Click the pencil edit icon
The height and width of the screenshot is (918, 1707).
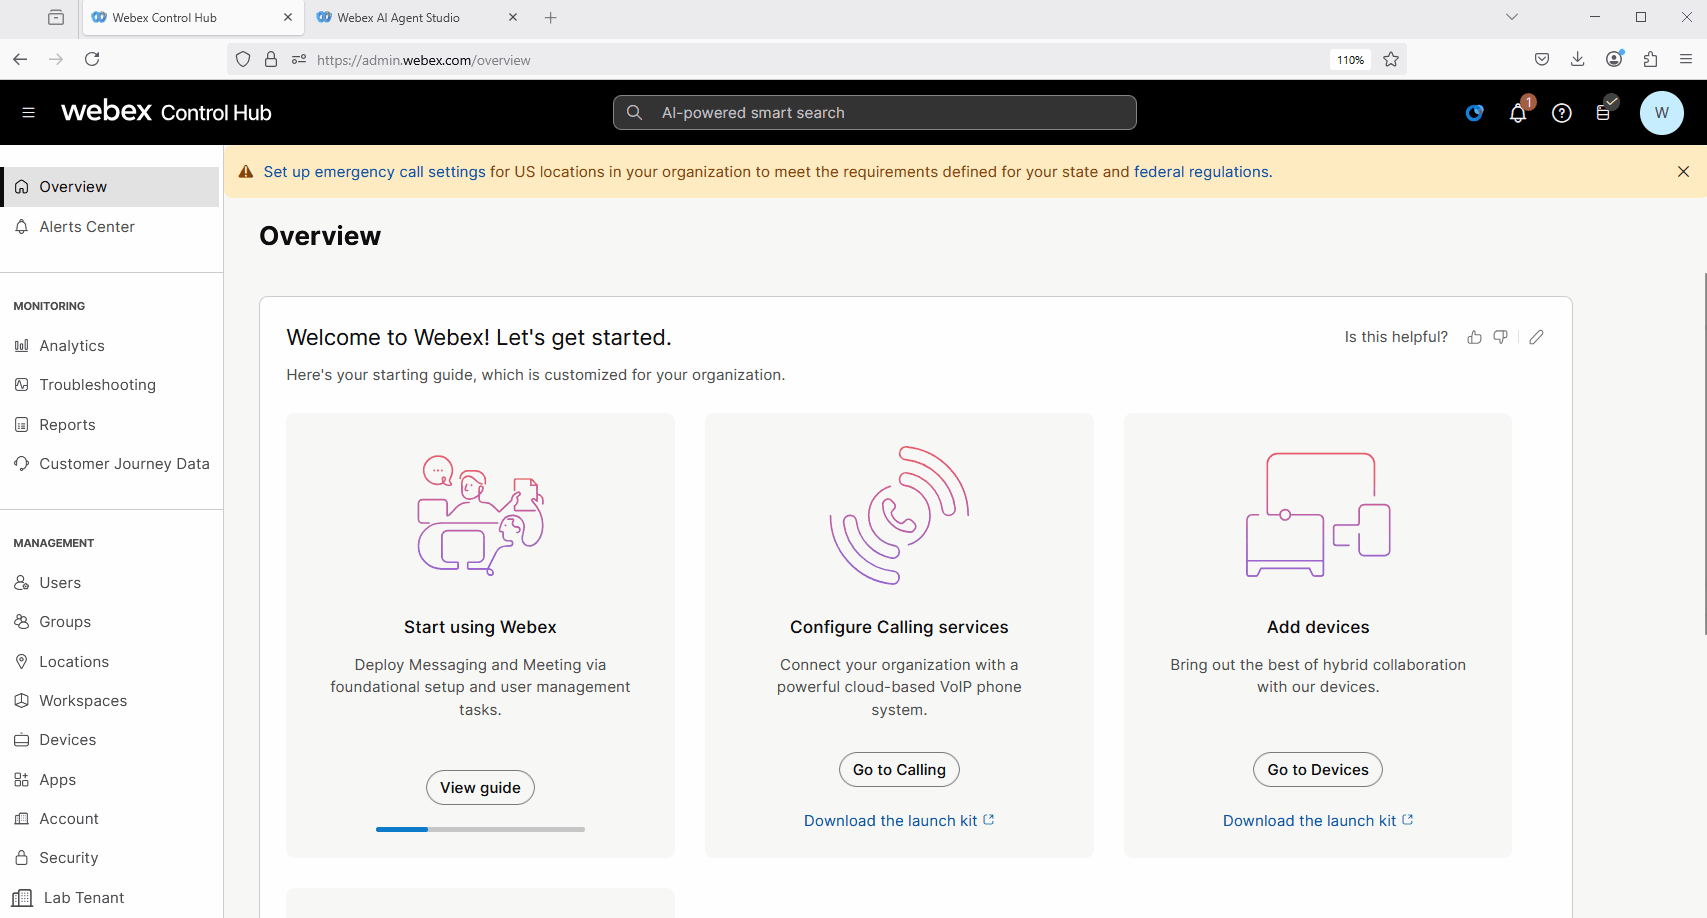point(1536,337)
